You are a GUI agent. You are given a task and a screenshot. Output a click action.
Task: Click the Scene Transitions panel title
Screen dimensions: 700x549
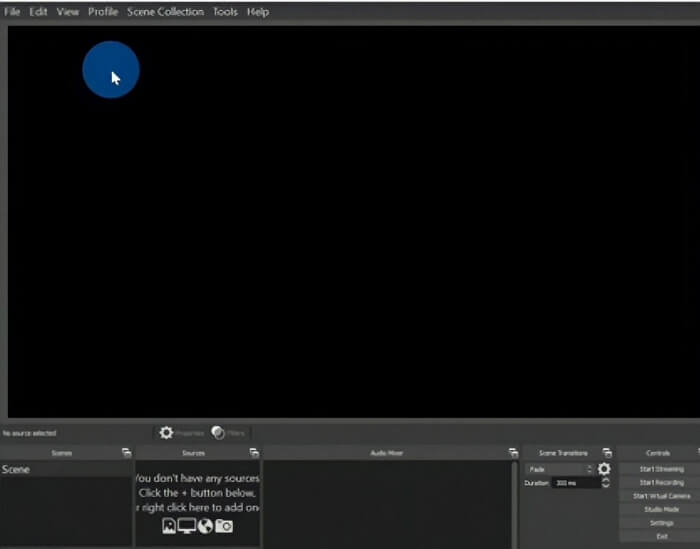click(x=563, y=453)
